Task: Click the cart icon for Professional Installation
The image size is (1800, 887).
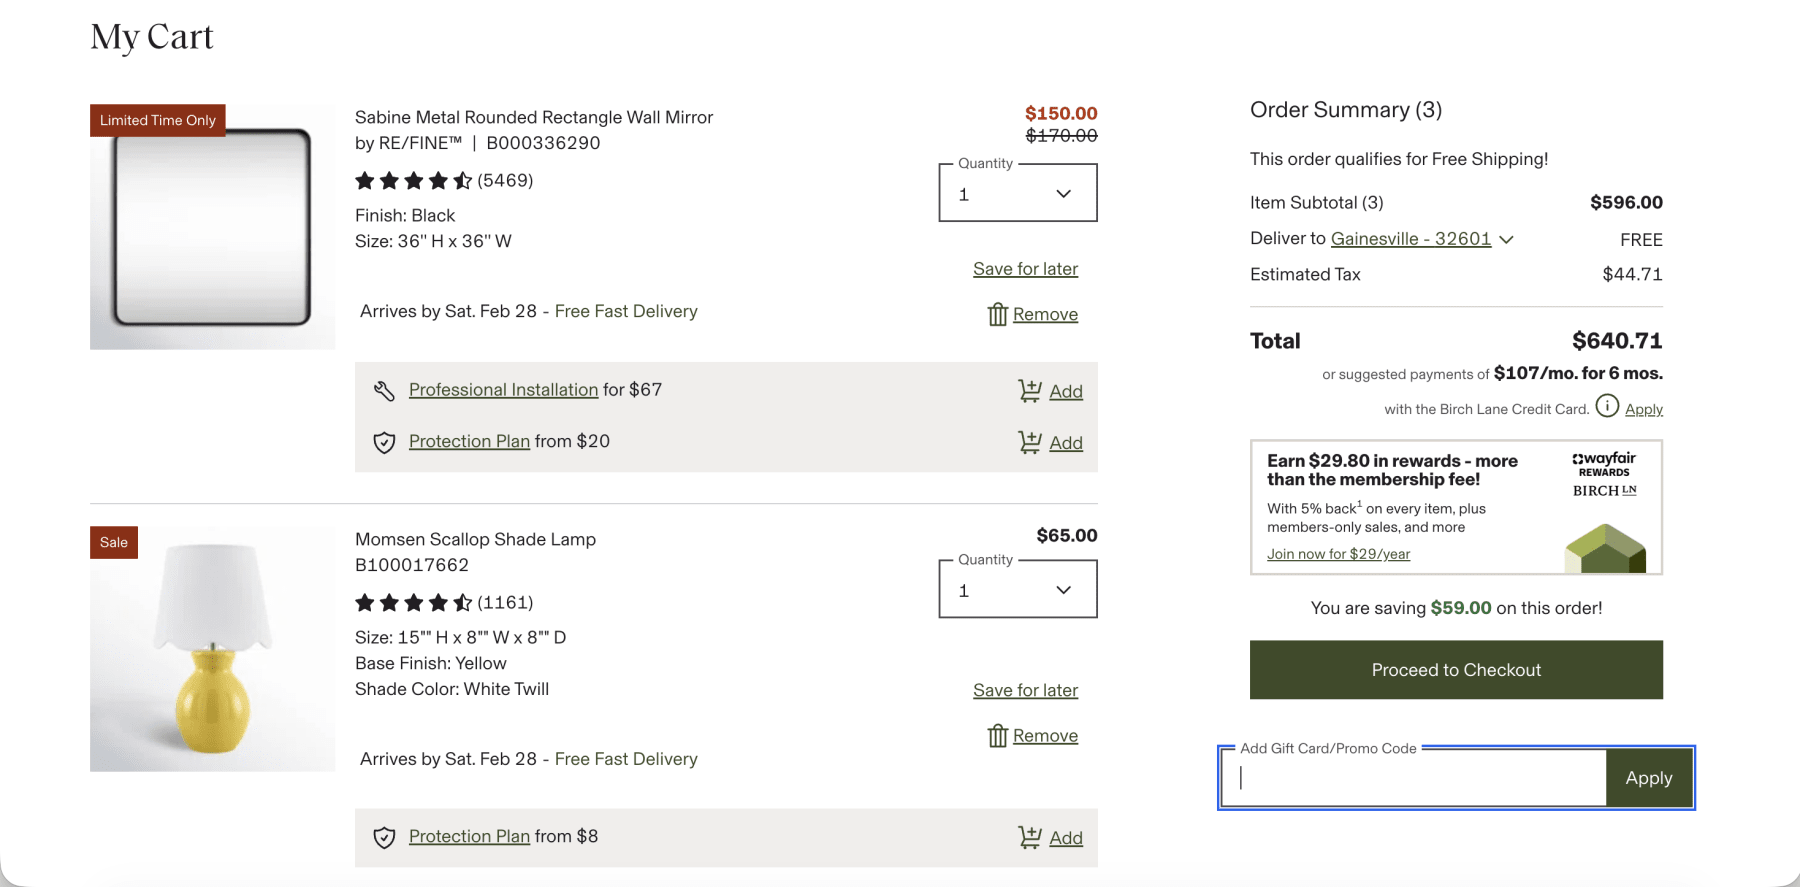Action: coord(1029,391)
